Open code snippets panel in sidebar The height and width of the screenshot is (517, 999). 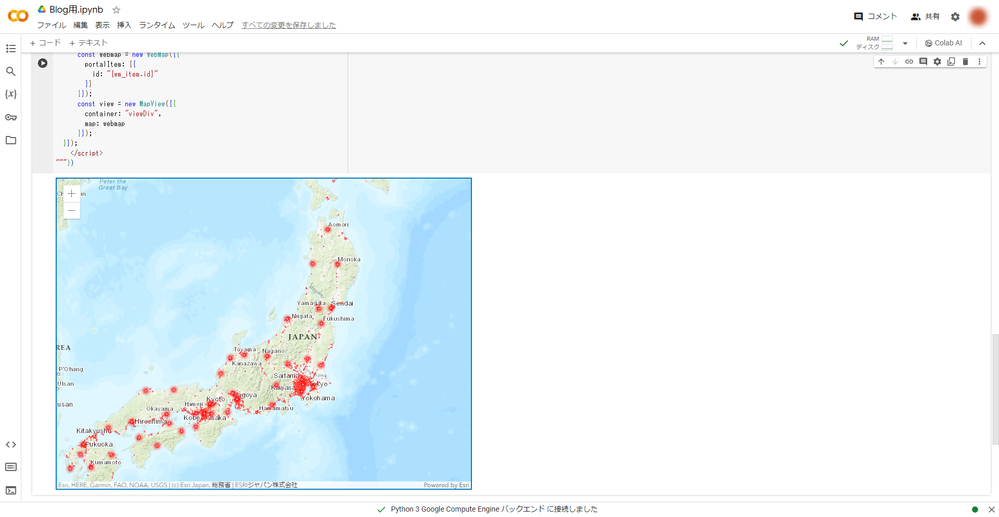click(x=11, y=444)
